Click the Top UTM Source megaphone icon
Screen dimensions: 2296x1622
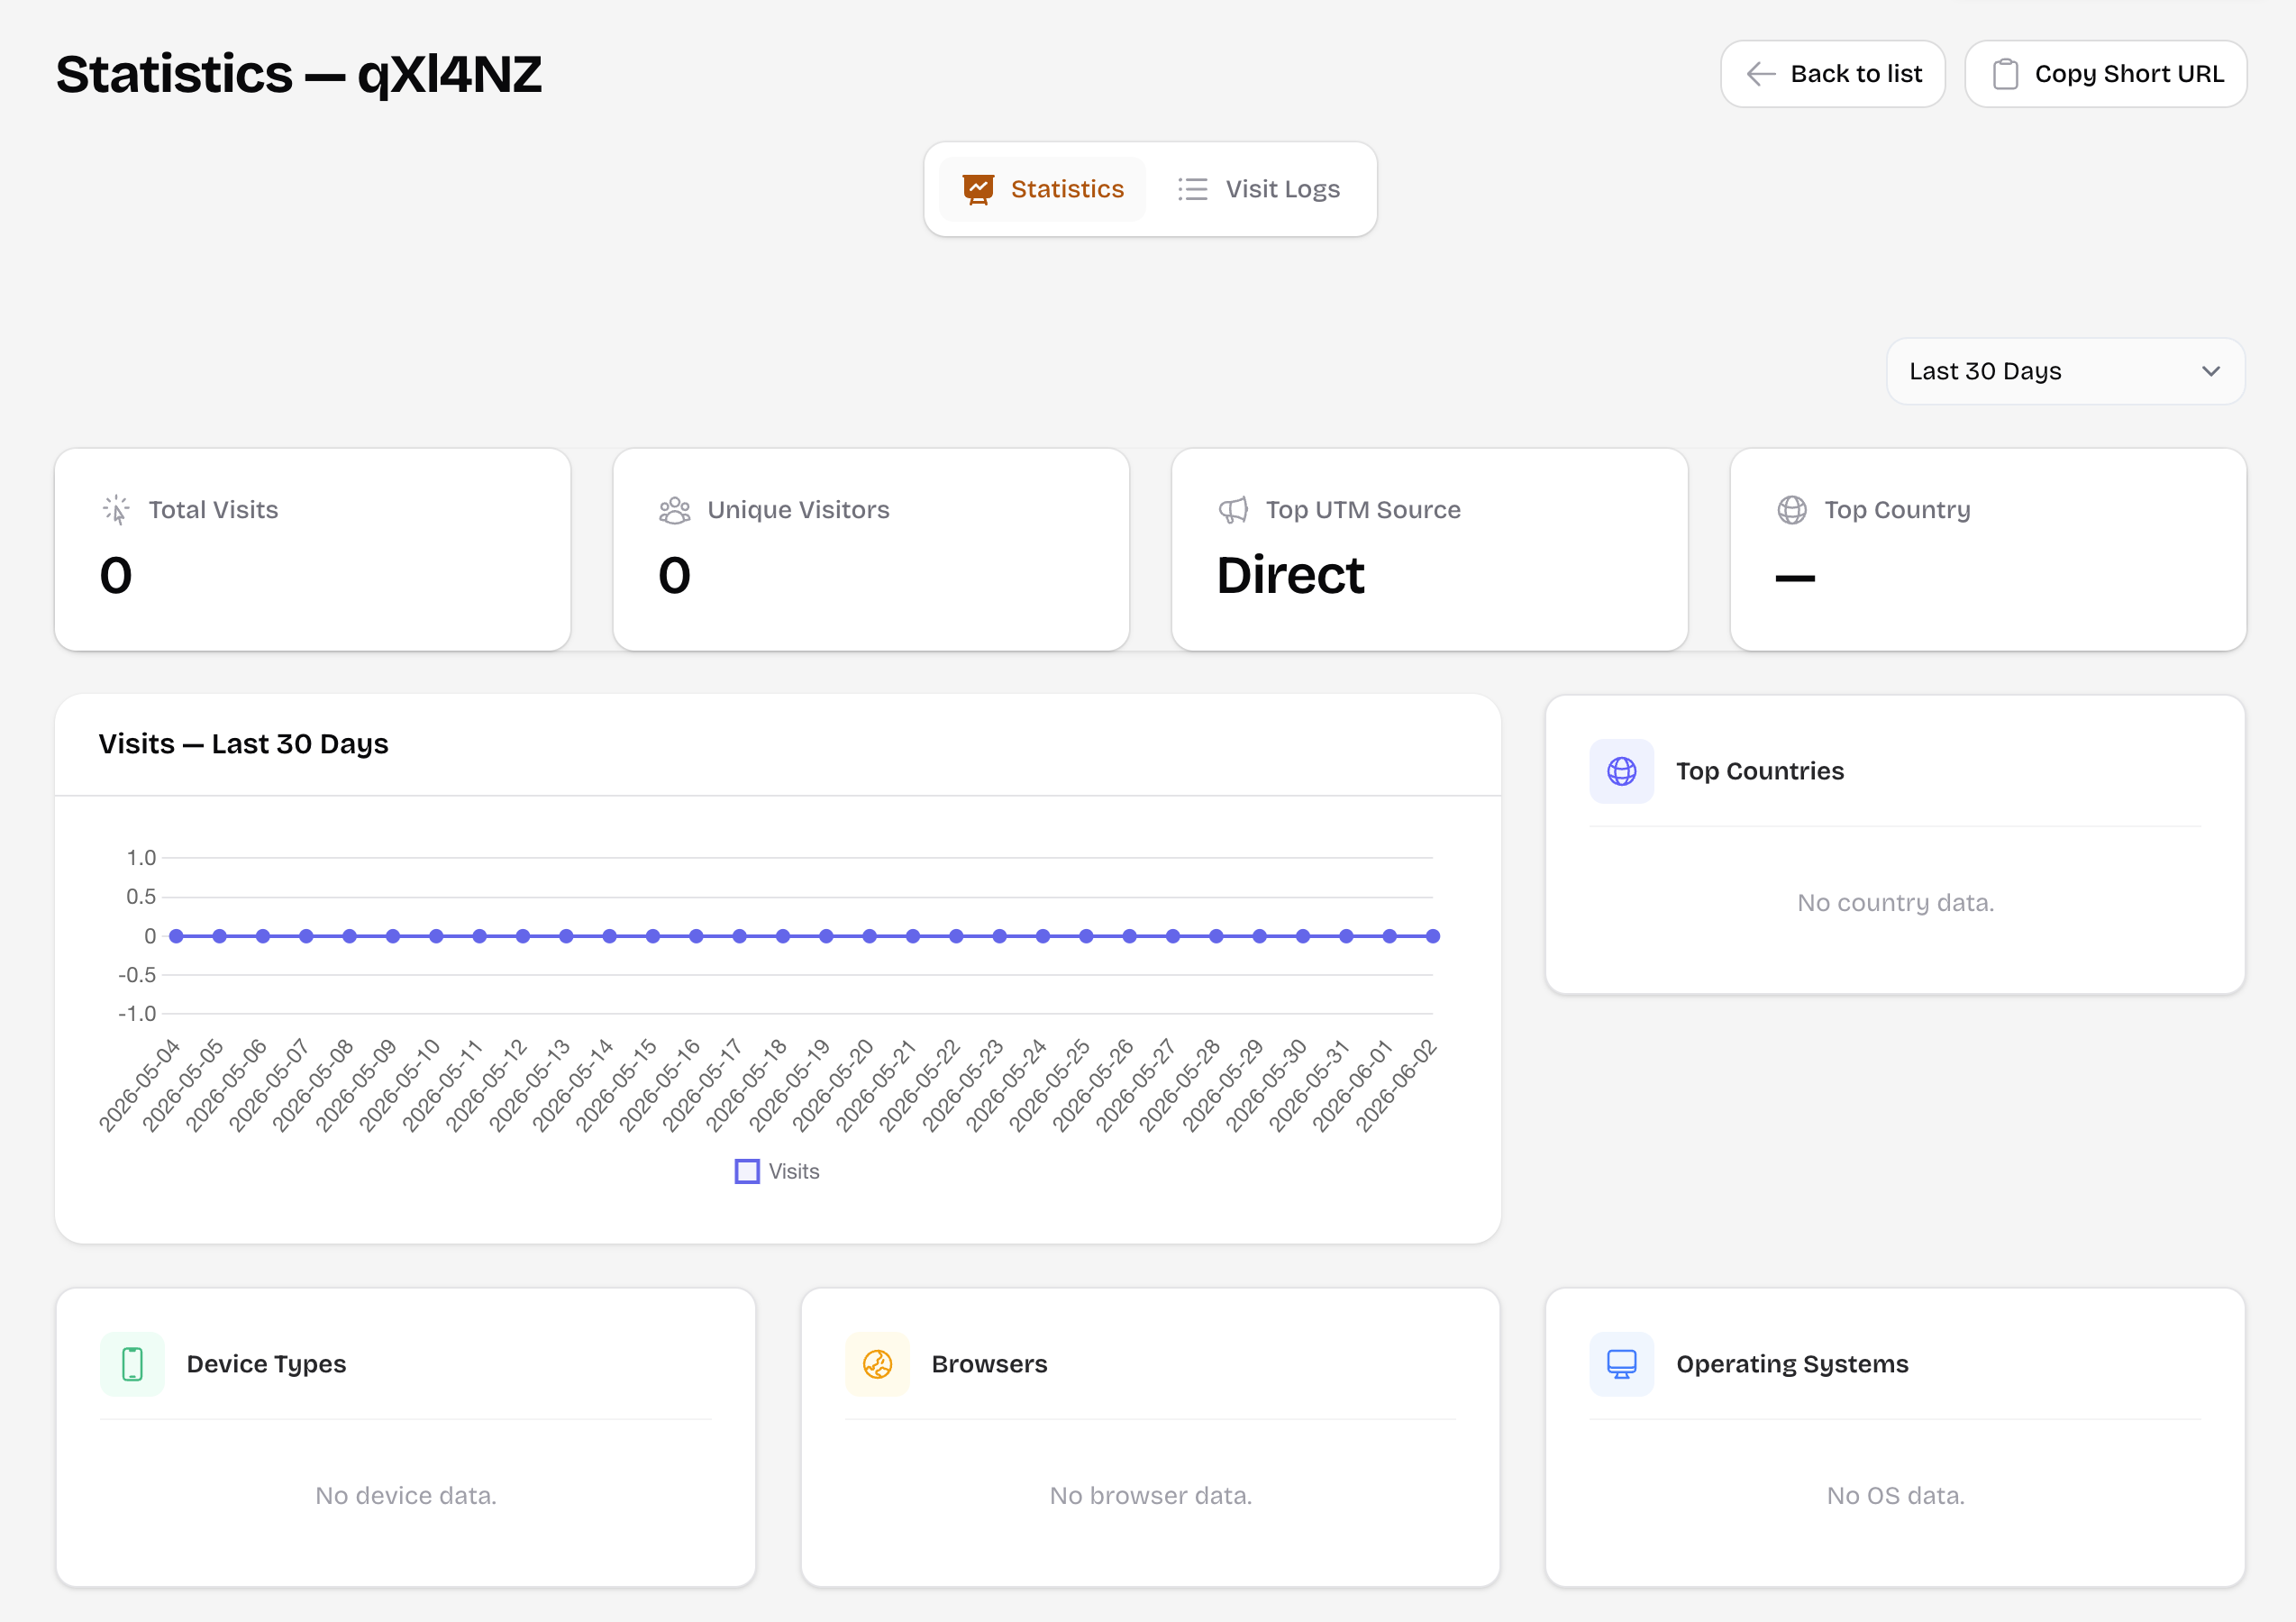point(1233,510)
